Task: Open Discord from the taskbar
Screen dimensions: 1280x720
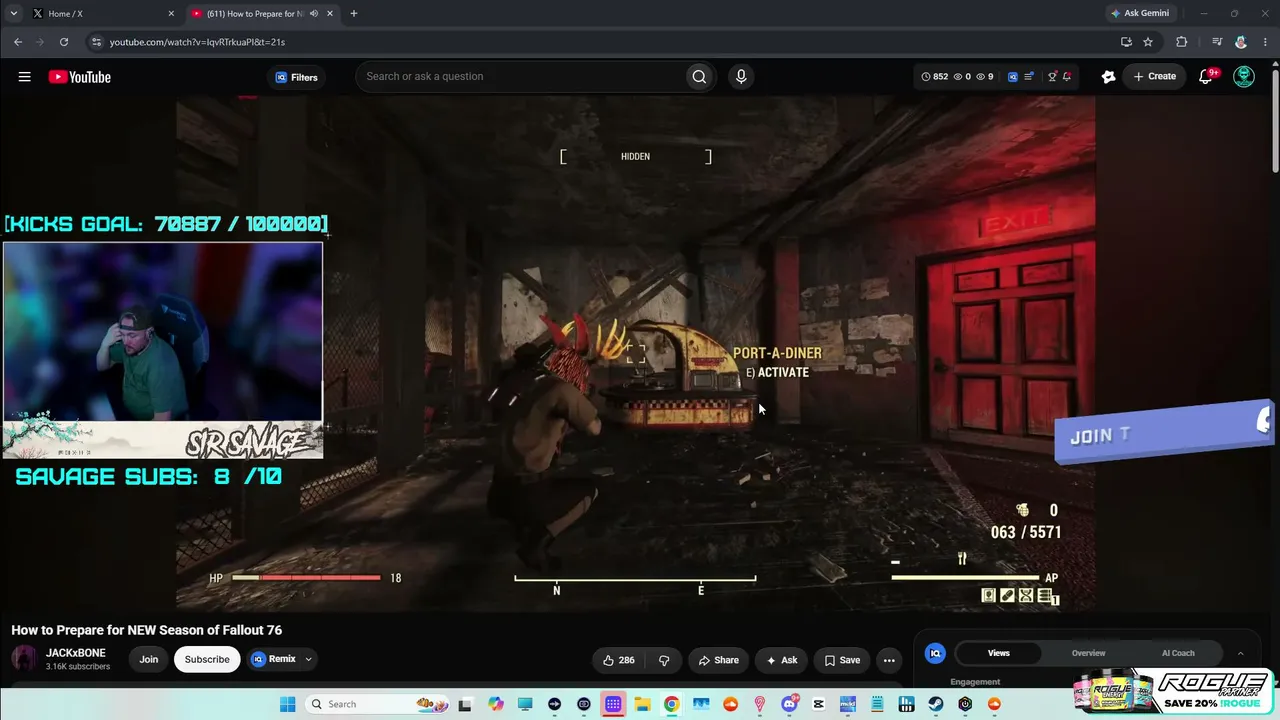Action: (789, 704)
